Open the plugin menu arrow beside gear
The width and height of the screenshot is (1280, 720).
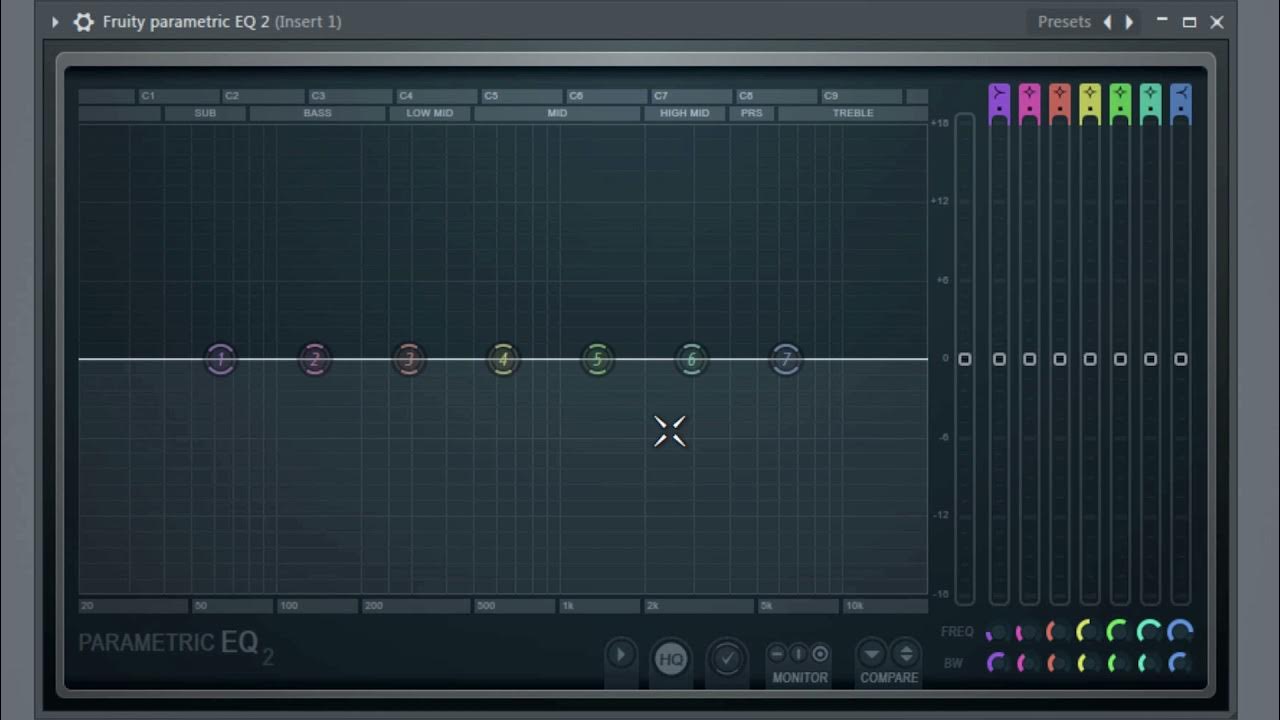point(55,22)
